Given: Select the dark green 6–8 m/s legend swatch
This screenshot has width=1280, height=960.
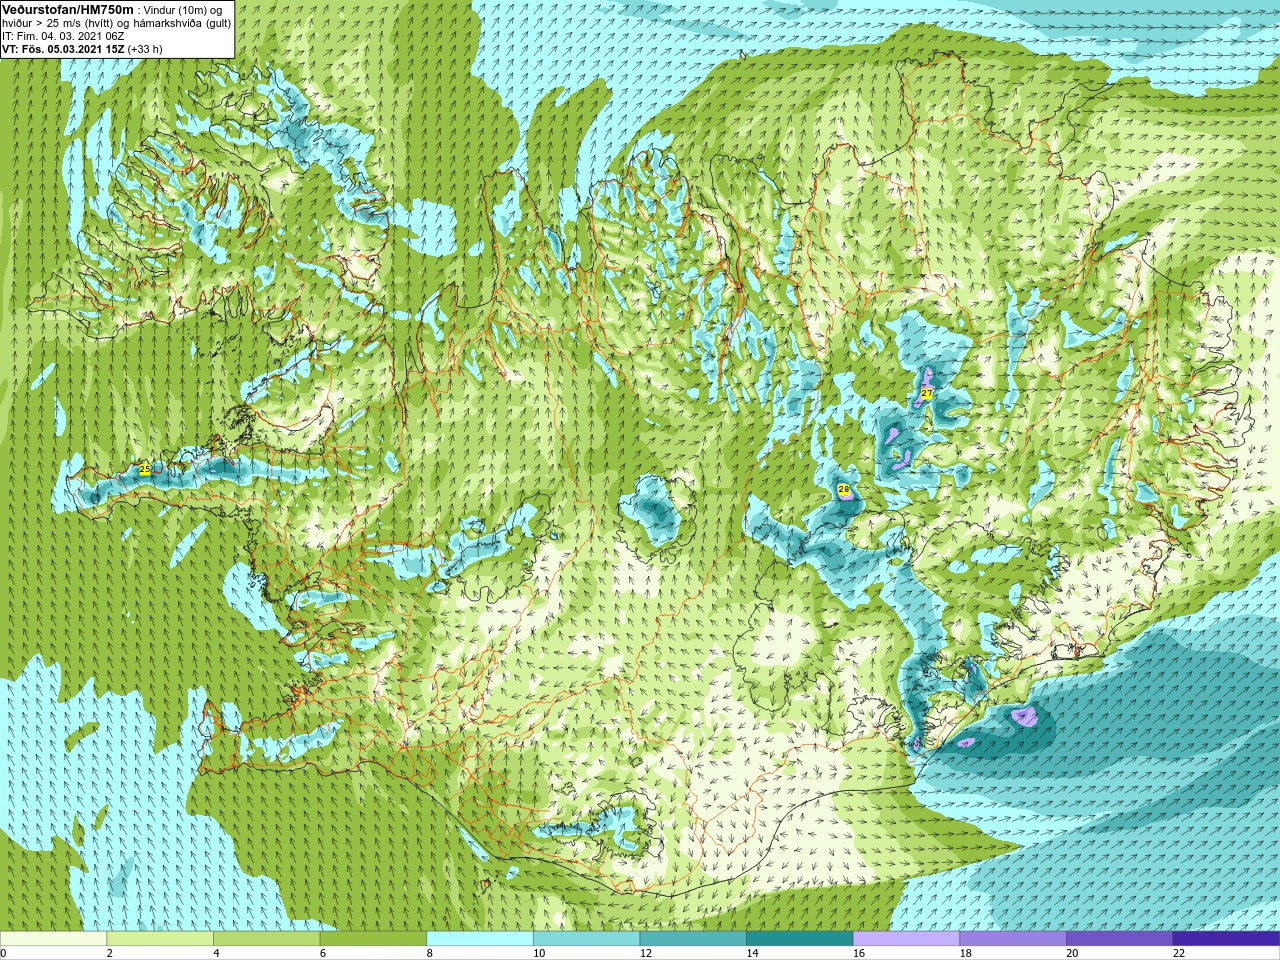Looking at the screenshot, I should coord(373,939).
